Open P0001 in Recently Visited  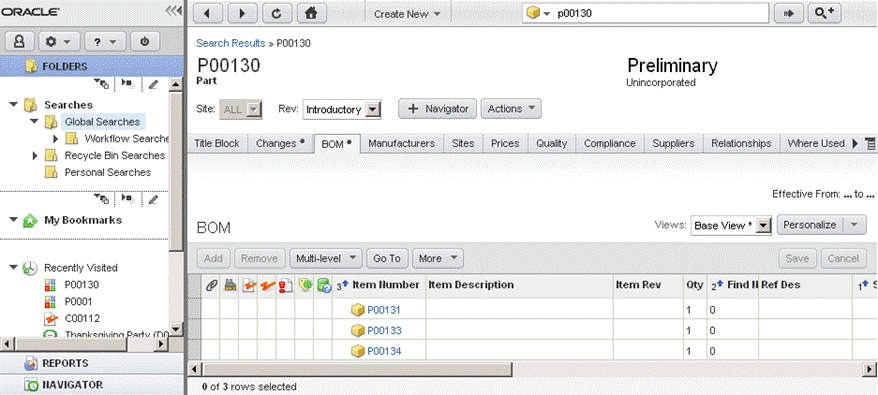(78, 301)
